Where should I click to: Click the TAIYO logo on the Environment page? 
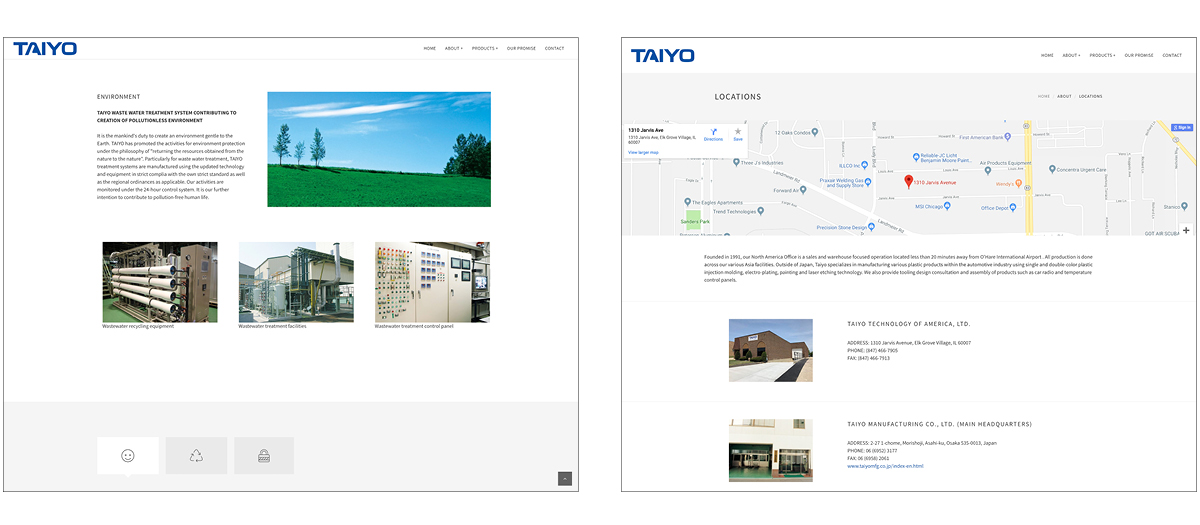[x=45, y=48]
